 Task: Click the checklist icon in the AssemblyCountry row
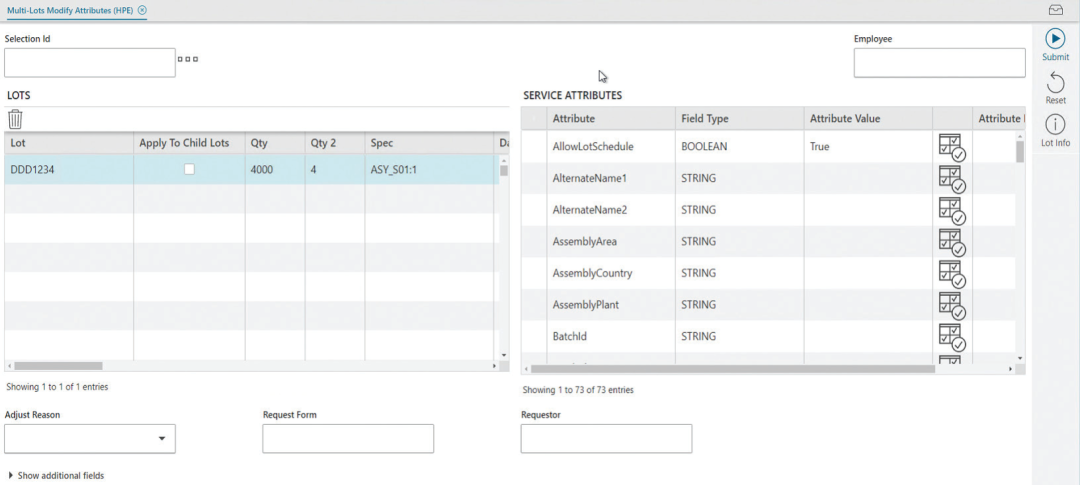coord(951,274)
